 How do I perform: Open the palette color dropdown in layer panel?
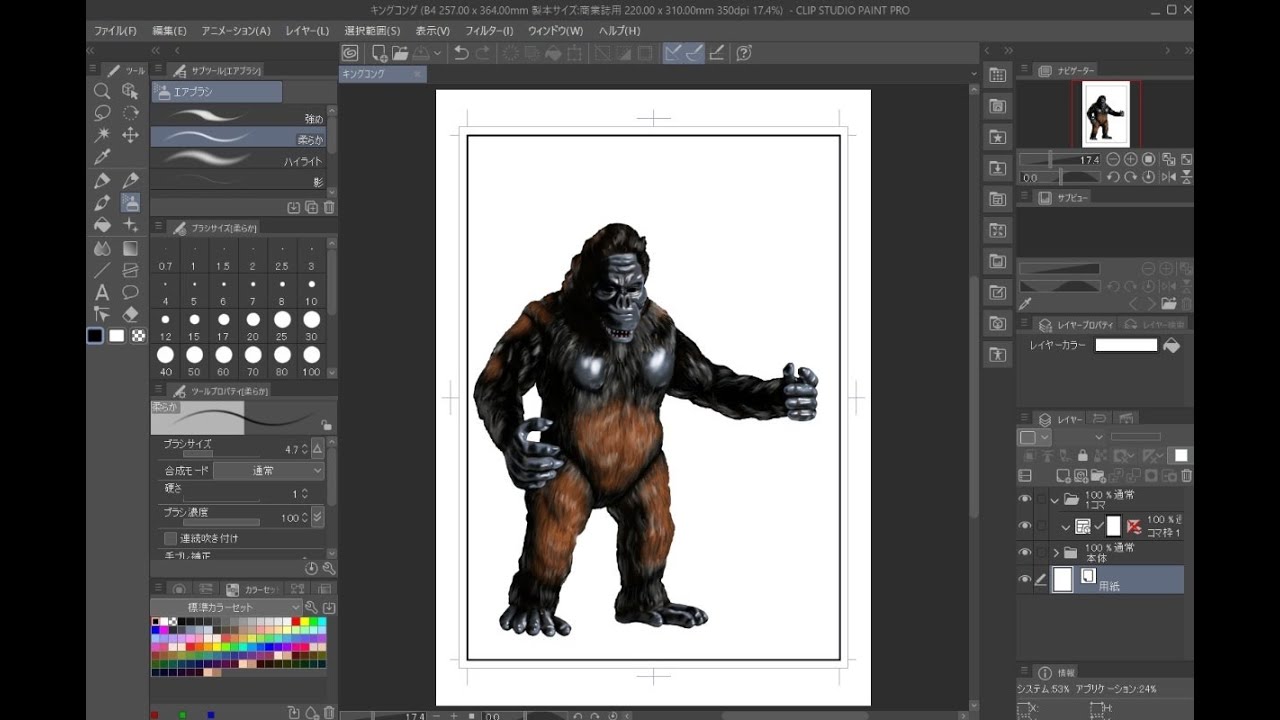(x=1035, y=437)
